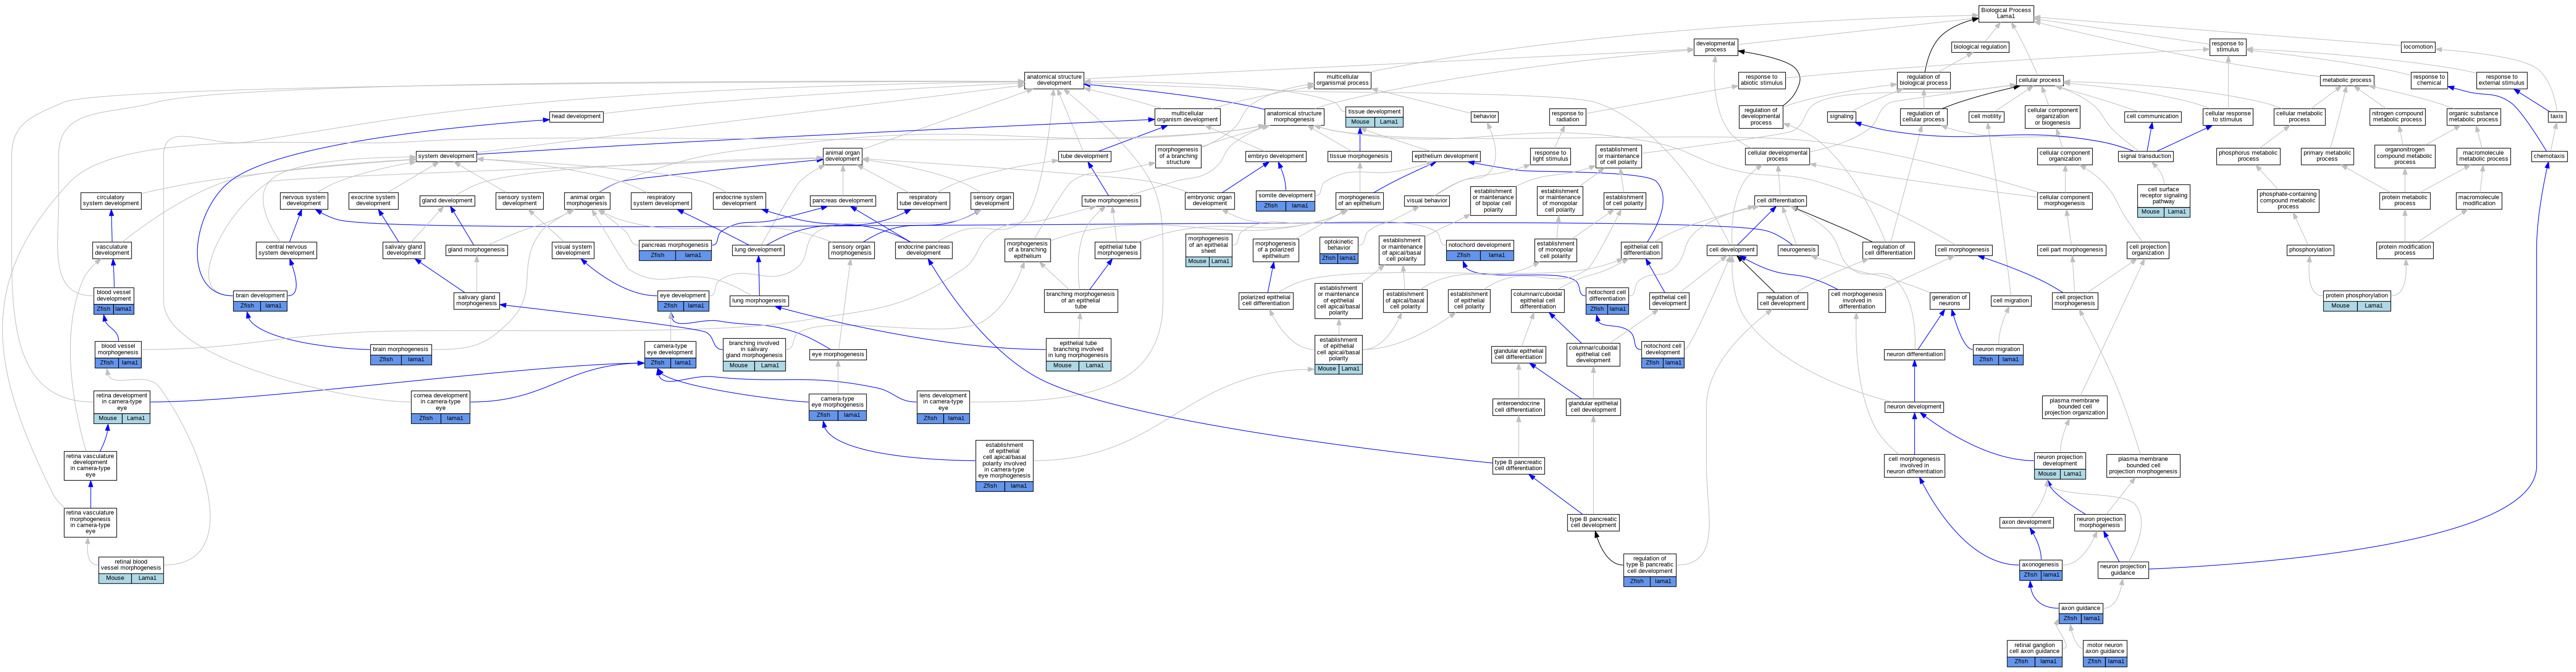
Task: Click the enteroendocrine cell differentiation node
Action: point(1518,407)
